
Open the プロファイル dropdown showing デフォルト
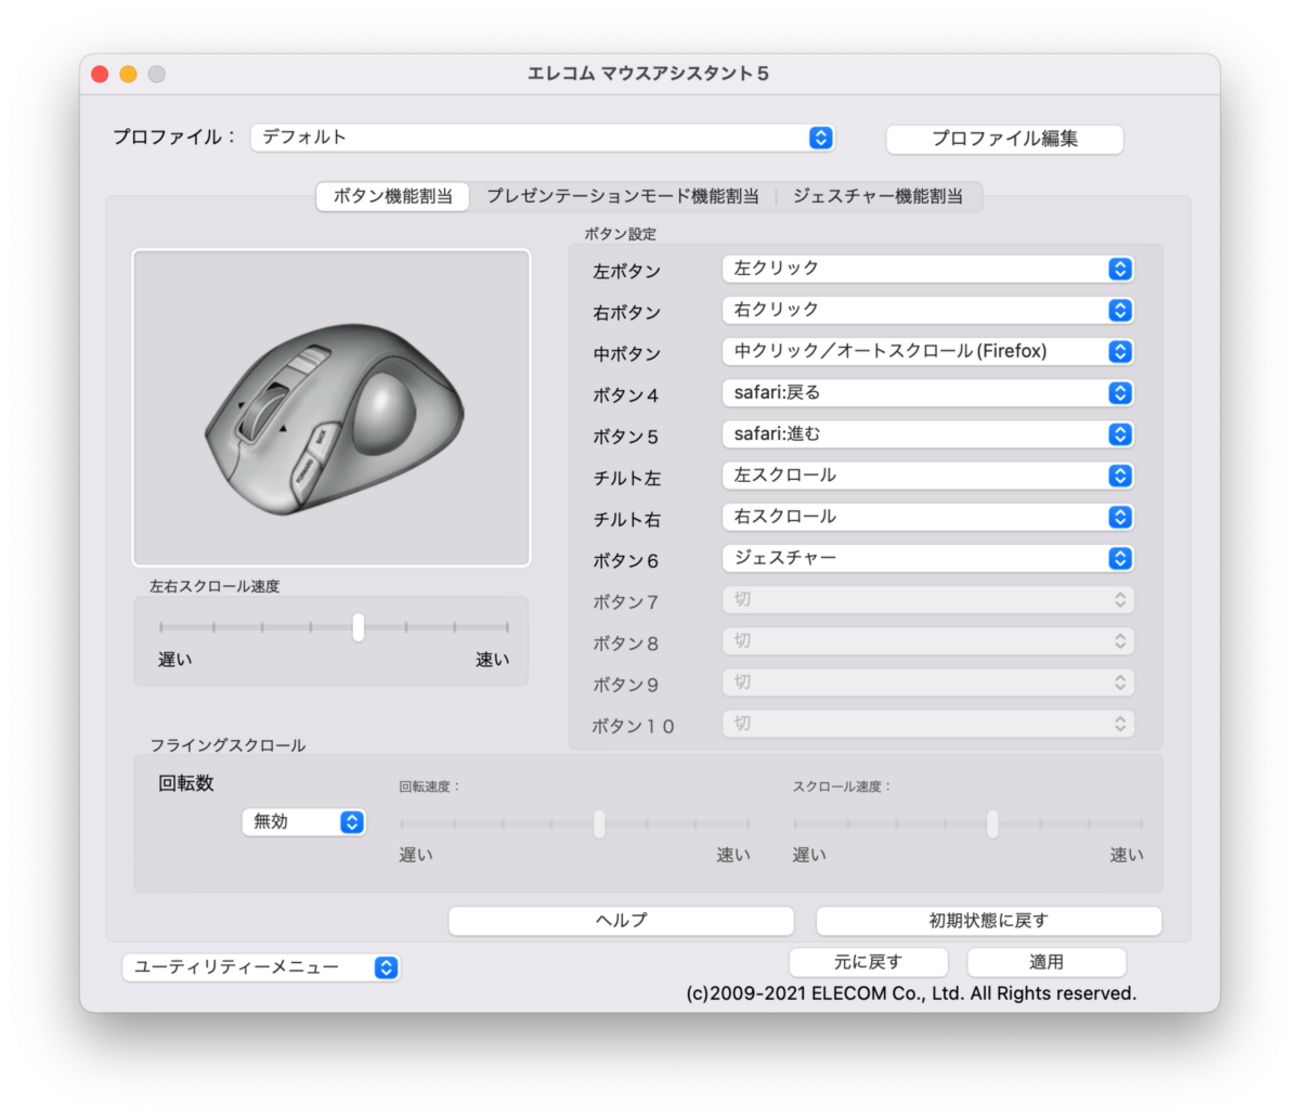click(542, 138)
